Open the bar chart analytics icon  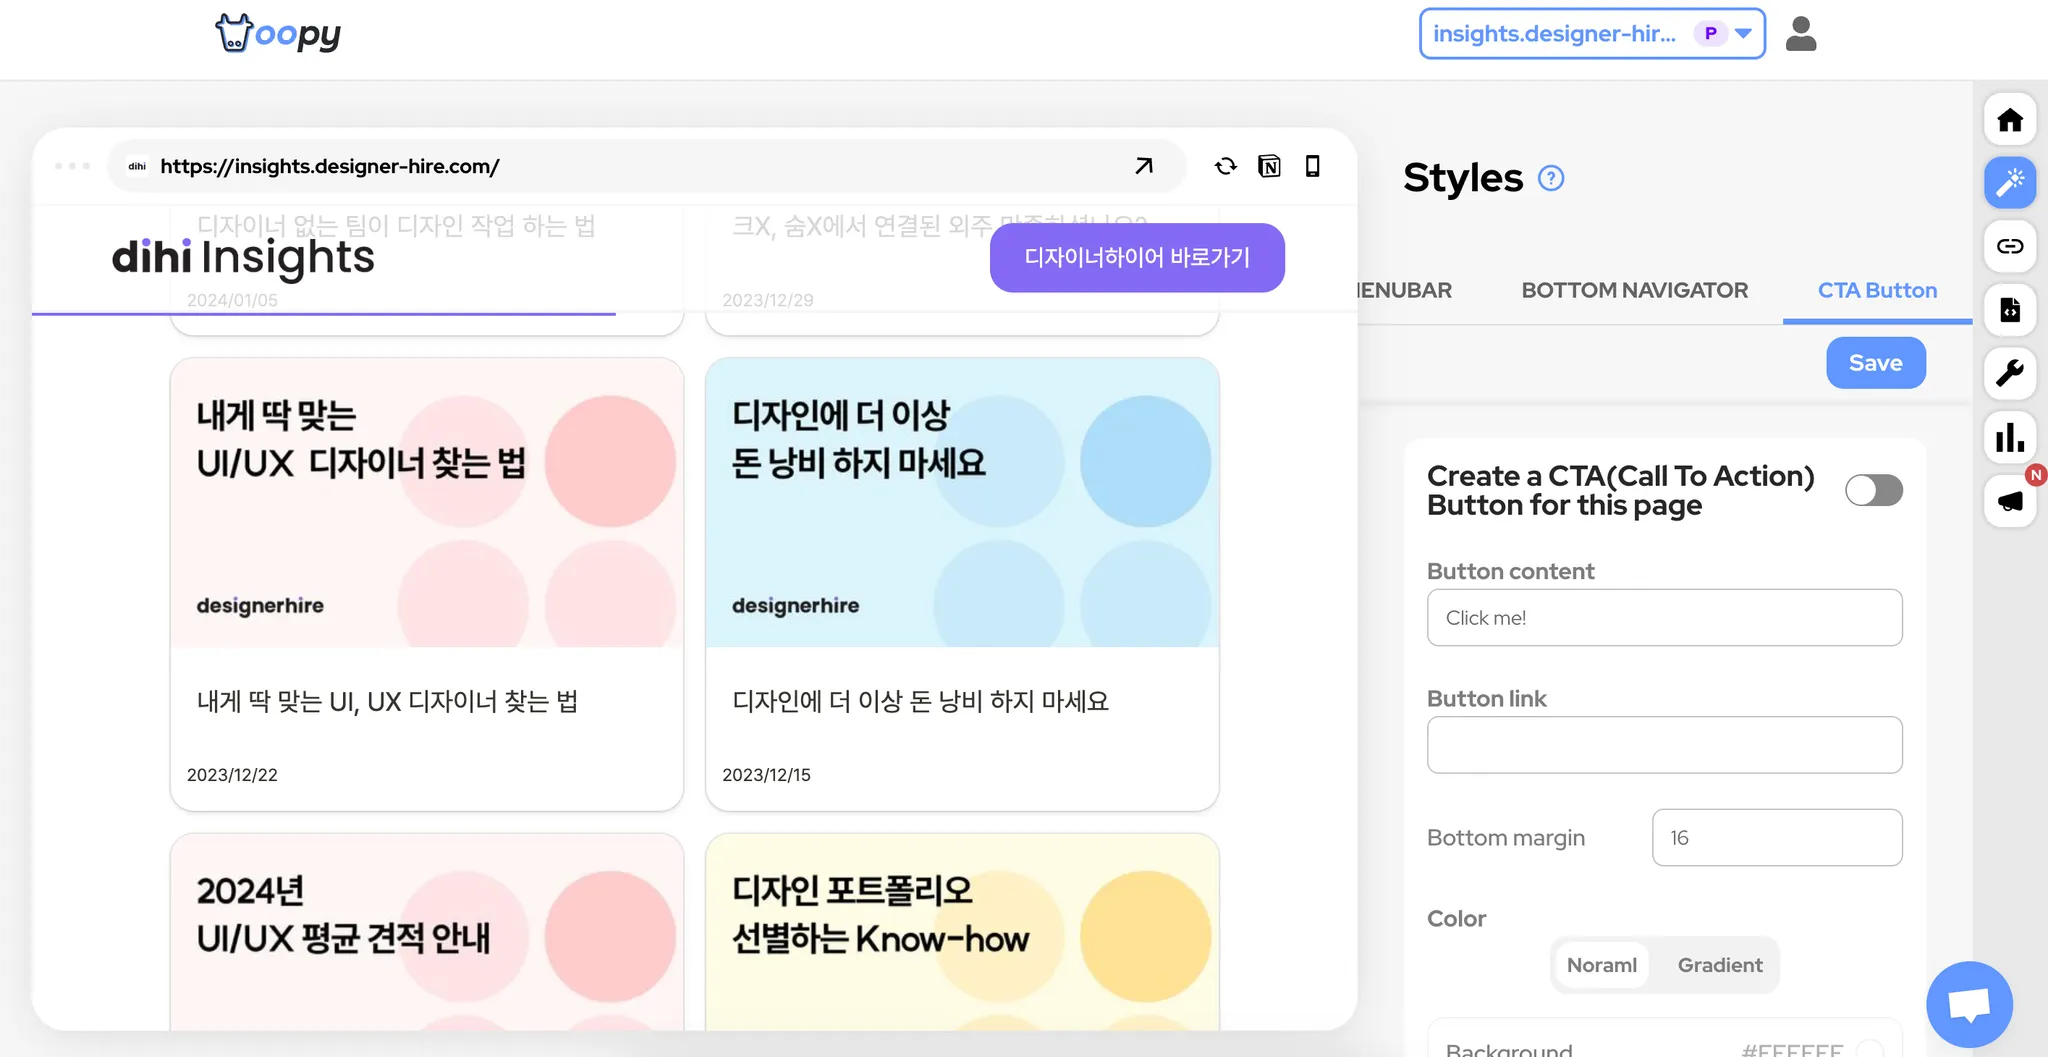point(2010,437)
